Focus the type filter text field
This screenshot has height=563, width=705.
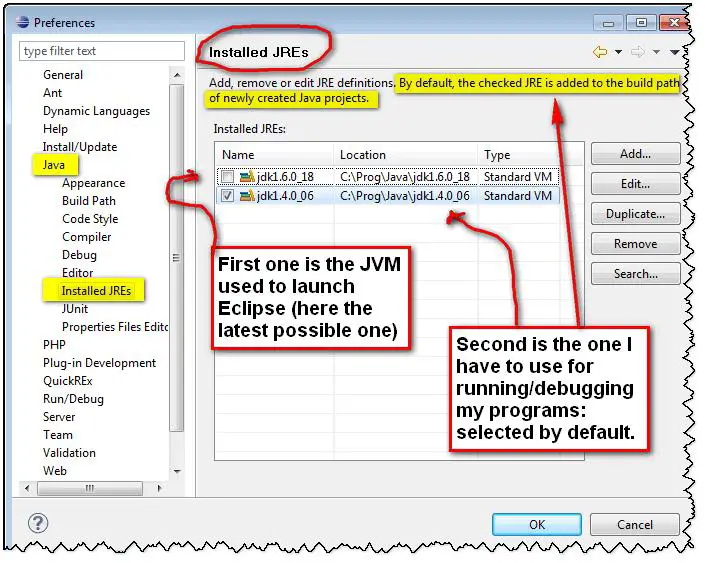(102, 51)
